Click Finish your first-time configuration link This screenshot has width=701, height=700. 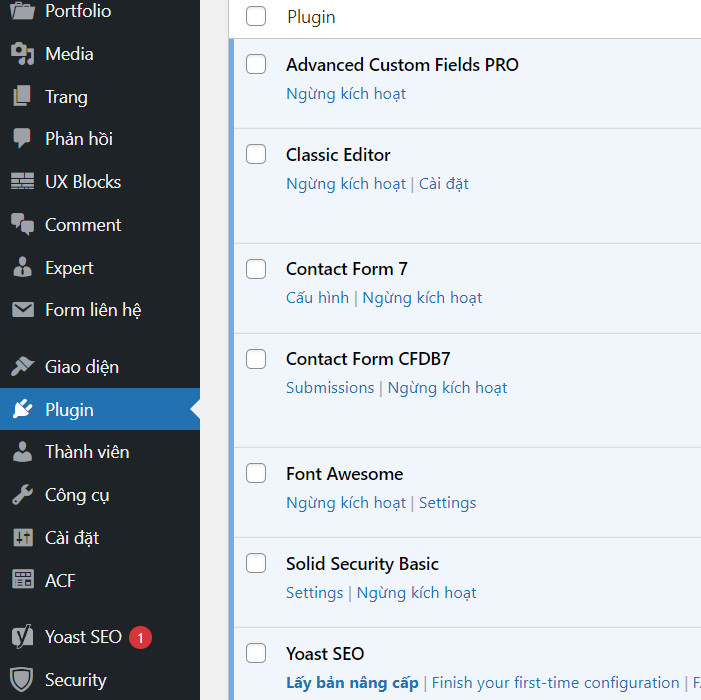point(555,683)
